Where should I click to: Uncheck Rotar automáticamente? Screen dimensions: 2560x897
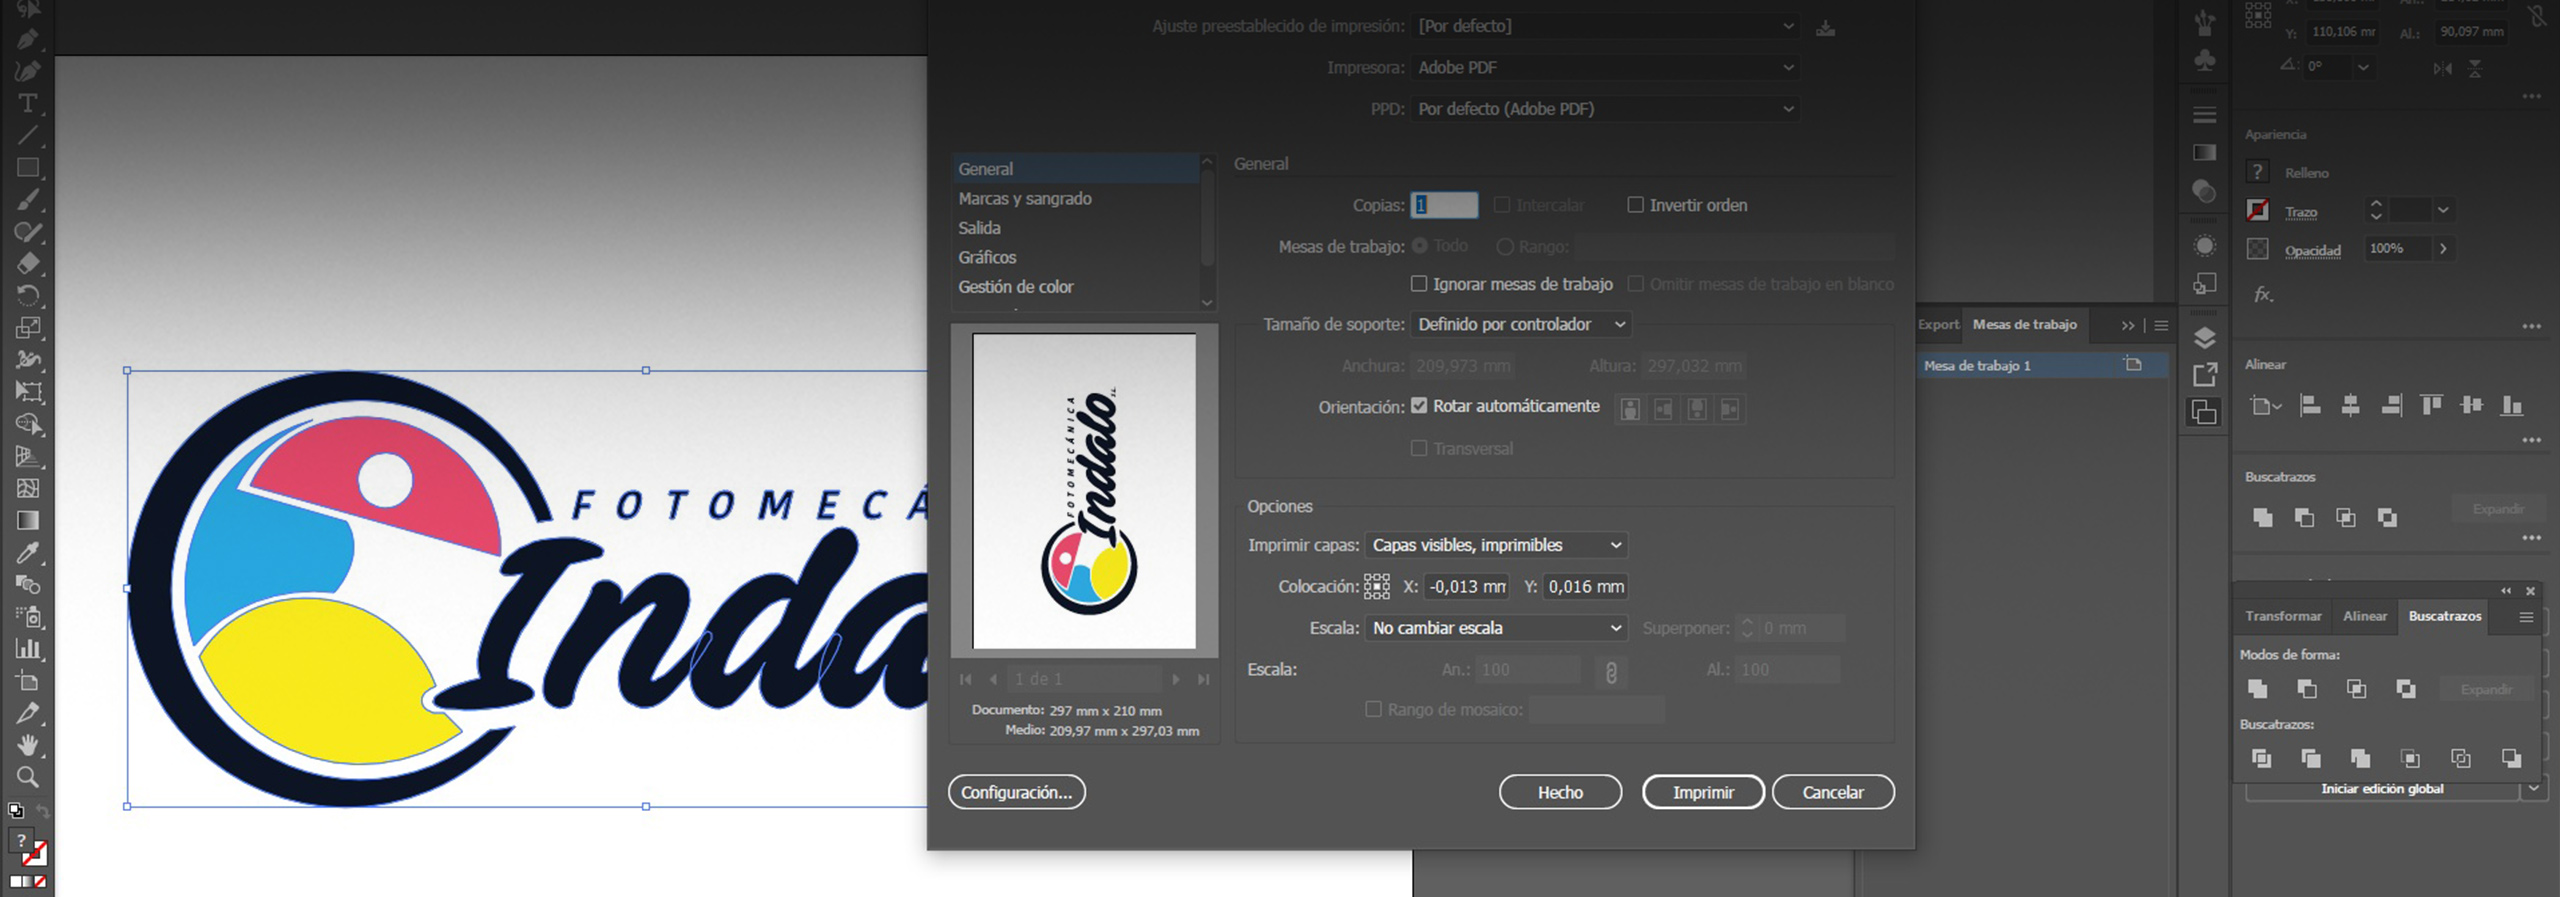pyautogui.click(x=1418, y=406)
